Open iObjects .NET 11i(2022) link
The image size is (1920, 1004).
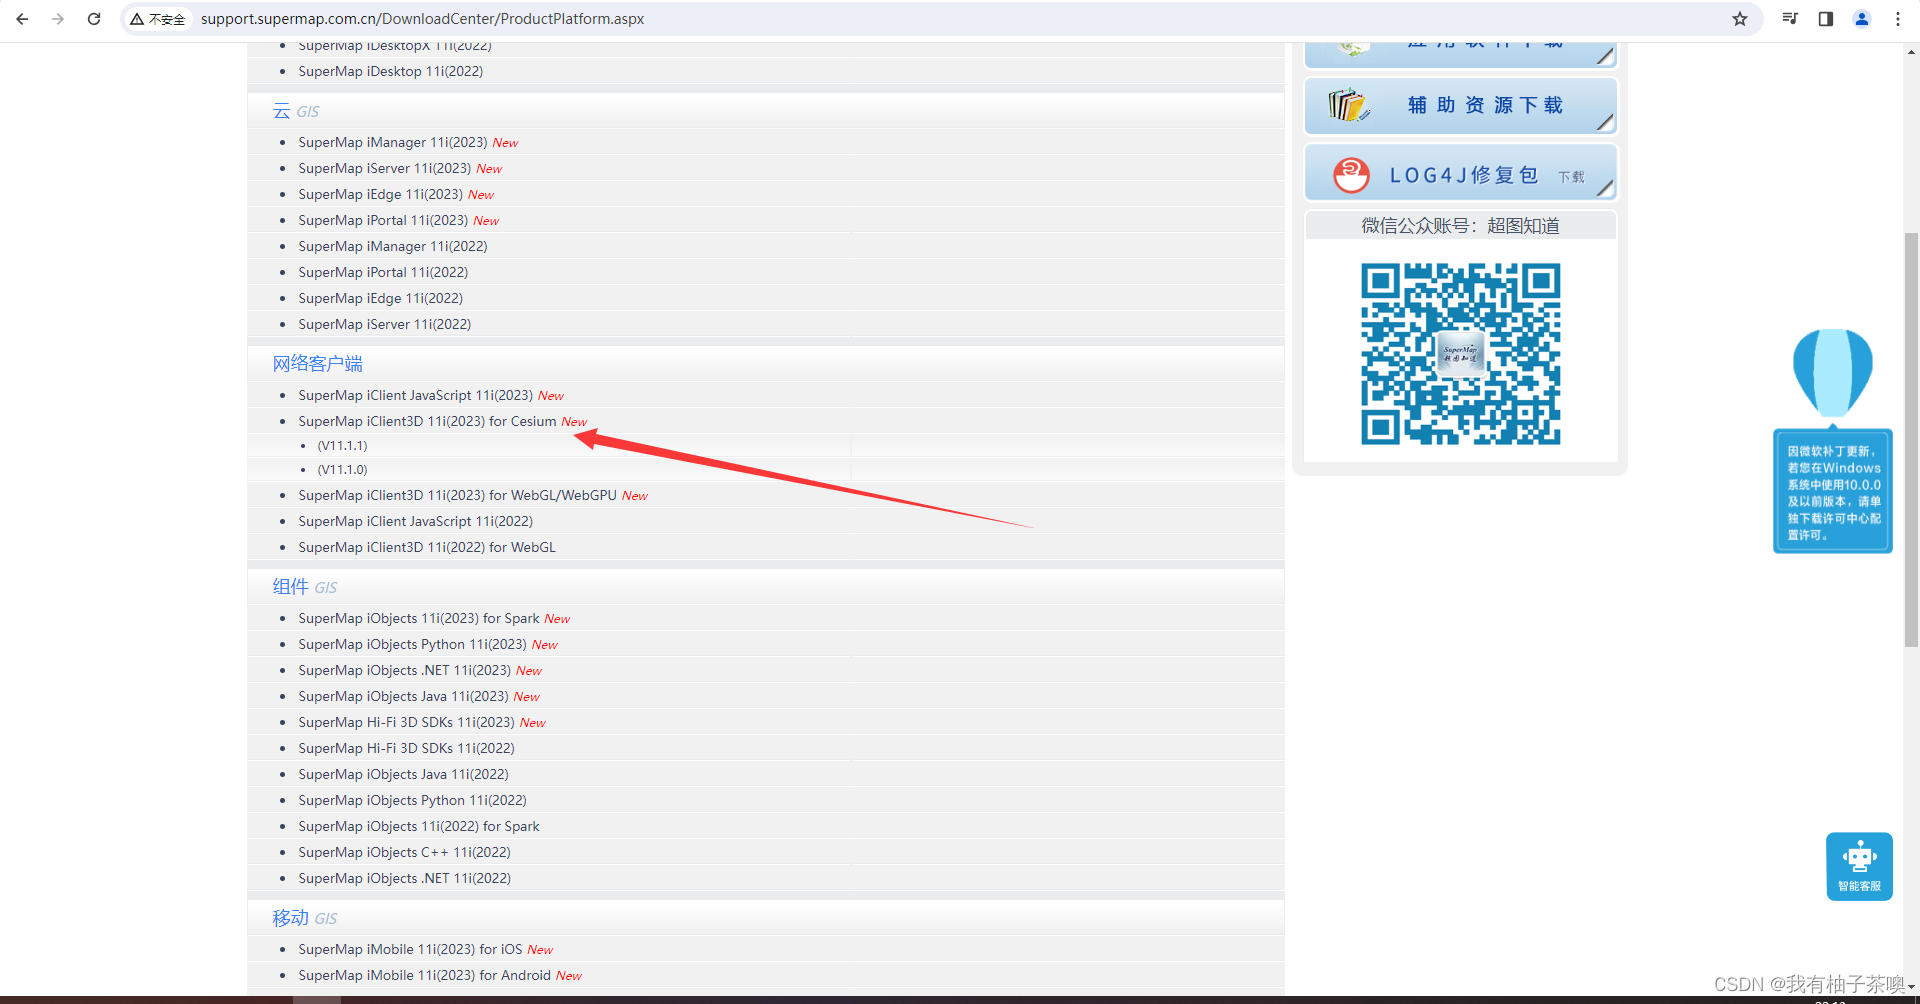point(404,878)
